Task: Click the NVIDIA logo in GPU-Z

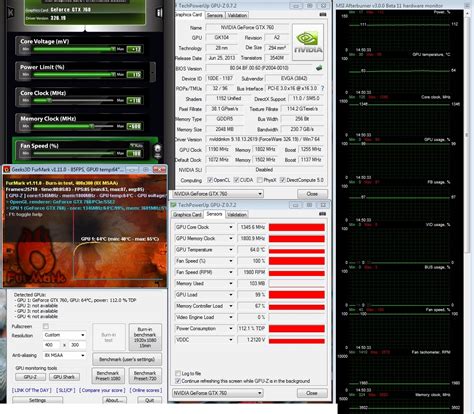Action: click(308, 42)
